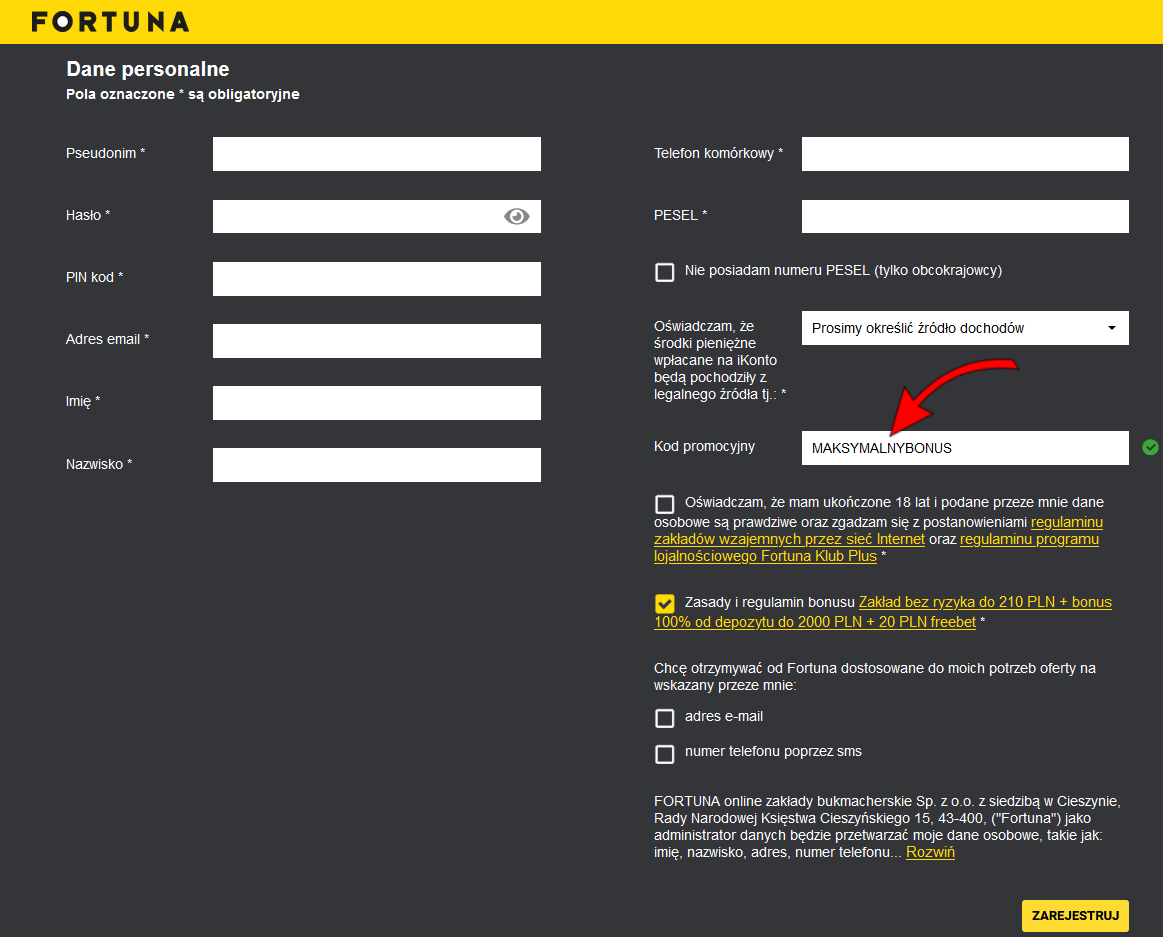Check the 18 years age declaration checkbox
Screen dimensions: 1163x937
(x=665, y=504)
